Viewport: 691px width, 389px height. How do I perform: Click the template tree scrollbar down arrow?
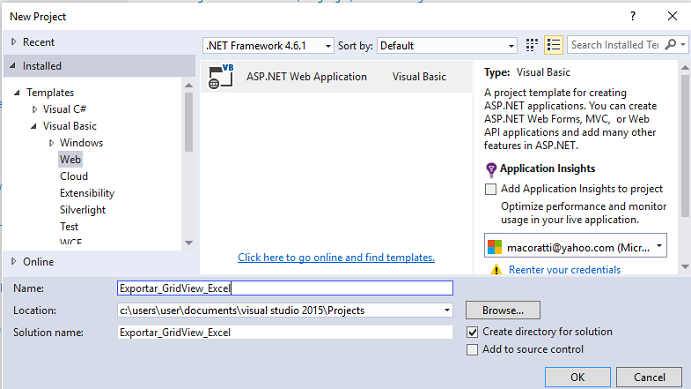(x=189, y=243)
